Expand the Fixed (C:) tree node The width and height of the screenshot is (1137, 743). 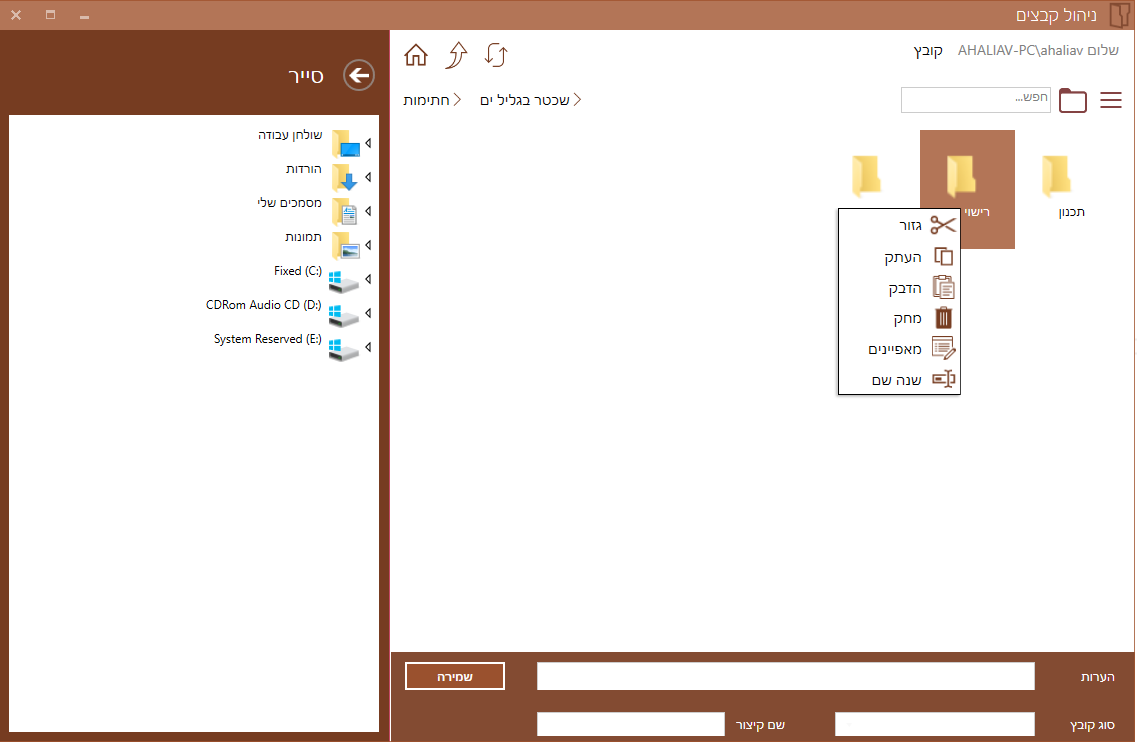coord(368,280)
